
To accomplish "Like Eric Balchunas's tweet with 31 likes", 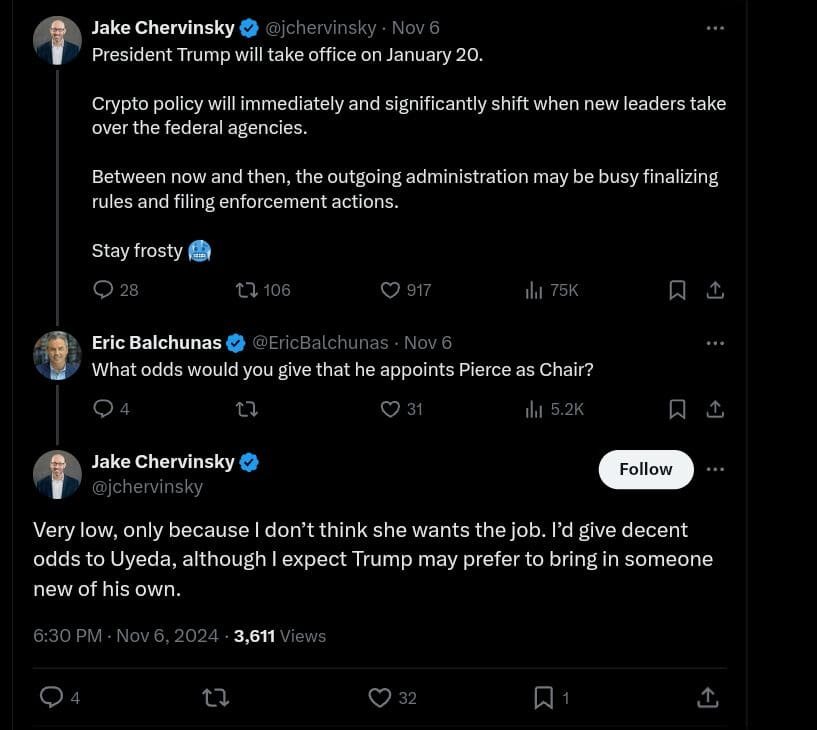I will click(x=391, y=408).
